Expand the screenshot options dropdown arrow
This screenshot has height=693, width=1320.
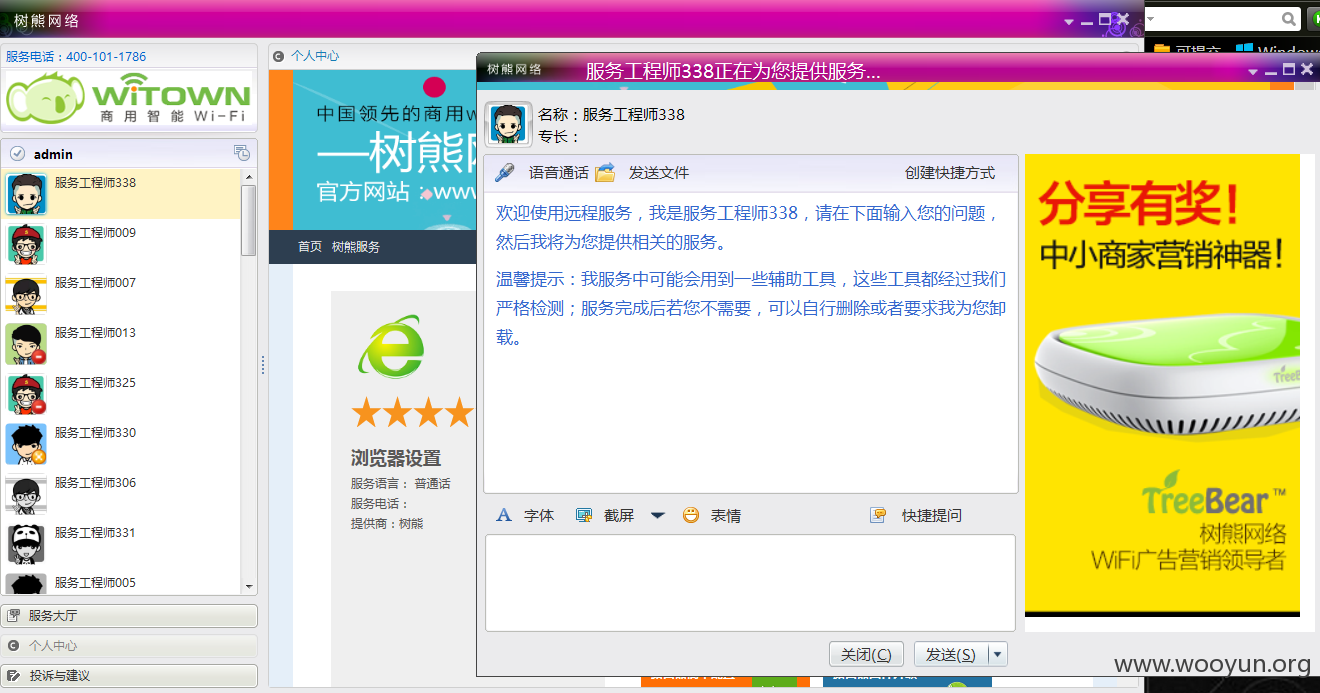pyautogui.click(x=657, y=516)
